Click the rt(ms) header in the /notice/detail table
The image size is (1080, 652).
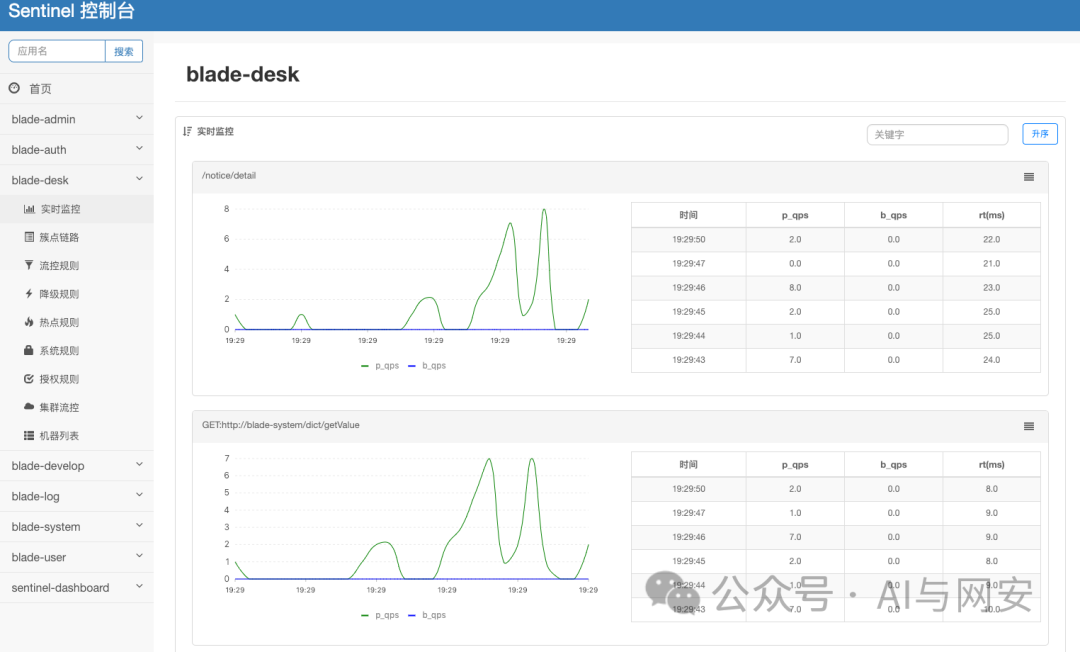tap(991, 215)
